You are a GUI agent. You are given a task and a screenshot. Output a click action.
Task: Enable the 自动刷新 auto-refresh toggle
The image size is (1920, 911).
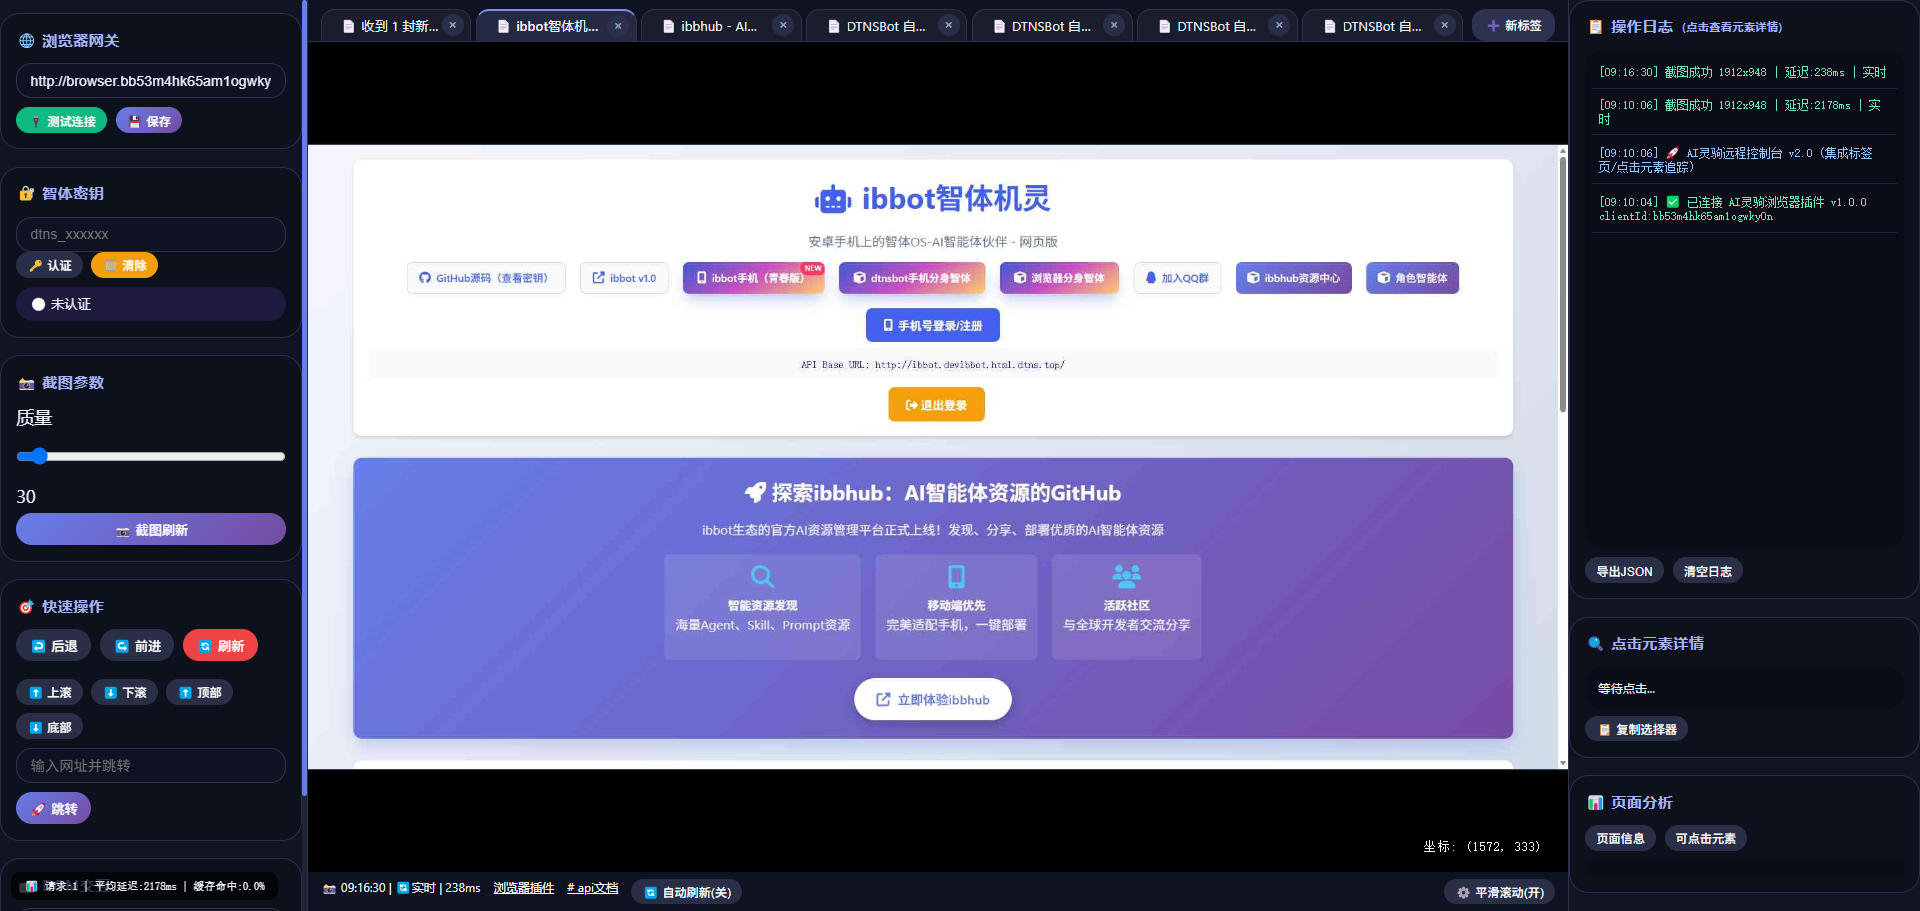(x=686, y=891)
